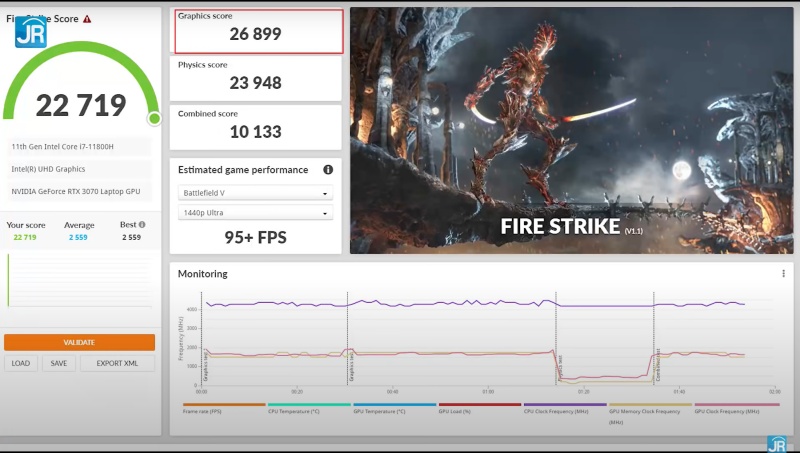Screen dimensions: 800x453
Task: Click the Your score value 22 719
Action: pyautogui.click(x=25, y=237)
